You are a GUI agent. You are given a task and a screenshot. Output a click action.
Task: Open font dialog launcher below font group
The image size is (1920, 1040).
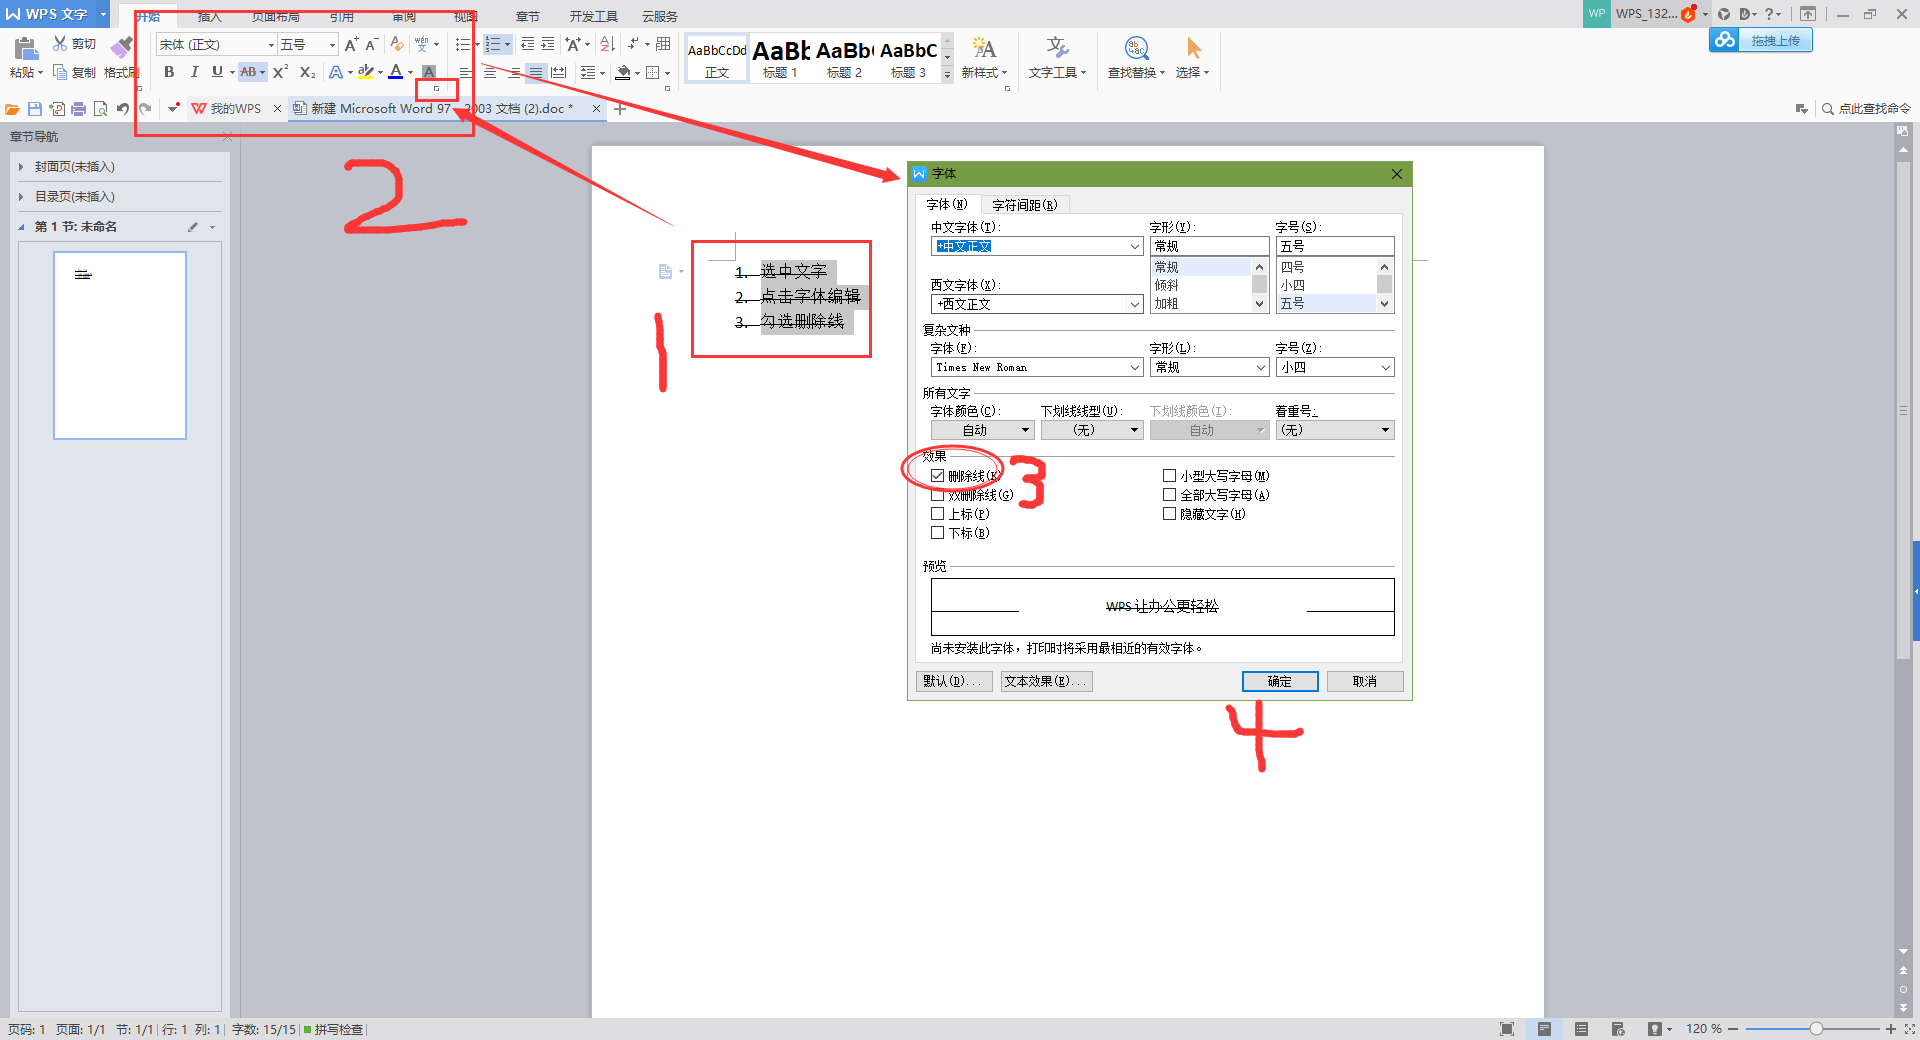point(436,88)
